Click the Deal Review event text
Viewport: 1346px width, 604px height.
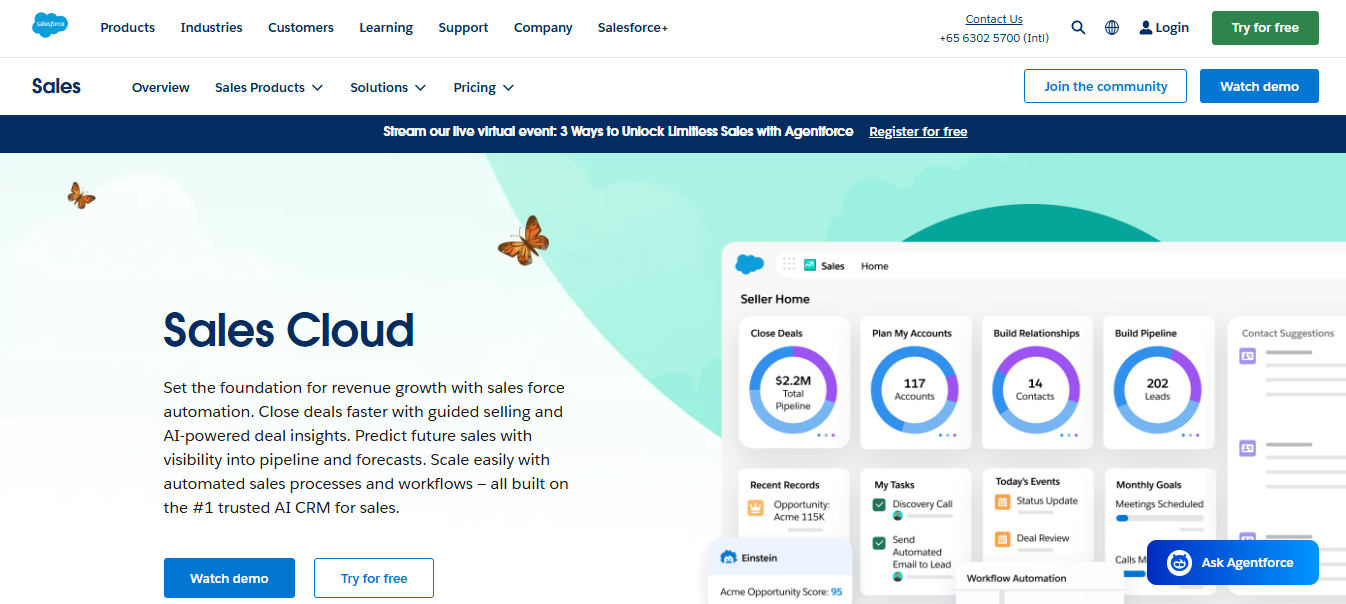(1043, 538)
